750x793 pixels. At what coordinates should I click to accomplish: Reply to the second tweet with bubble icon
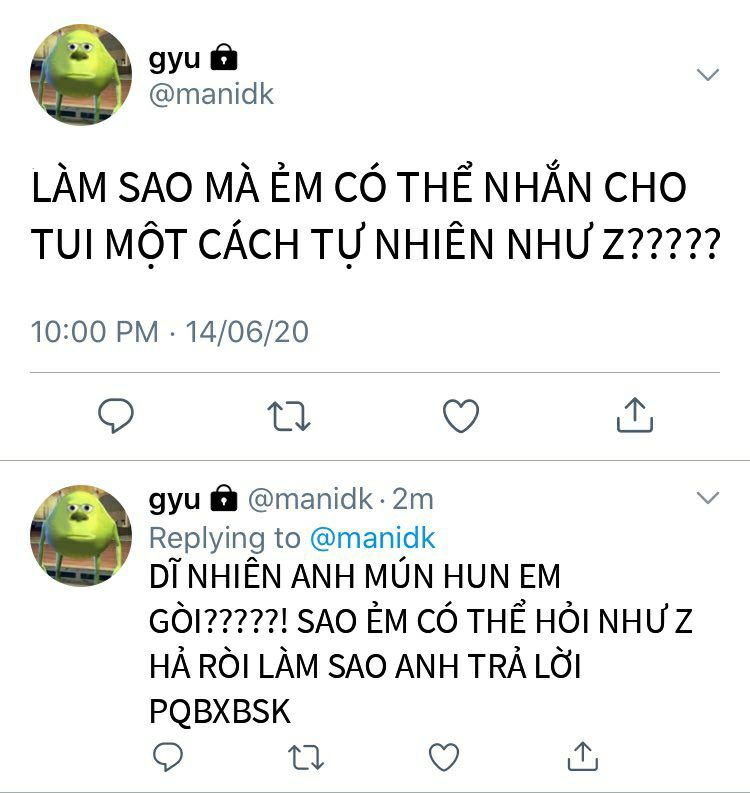(x=168, y=756)
